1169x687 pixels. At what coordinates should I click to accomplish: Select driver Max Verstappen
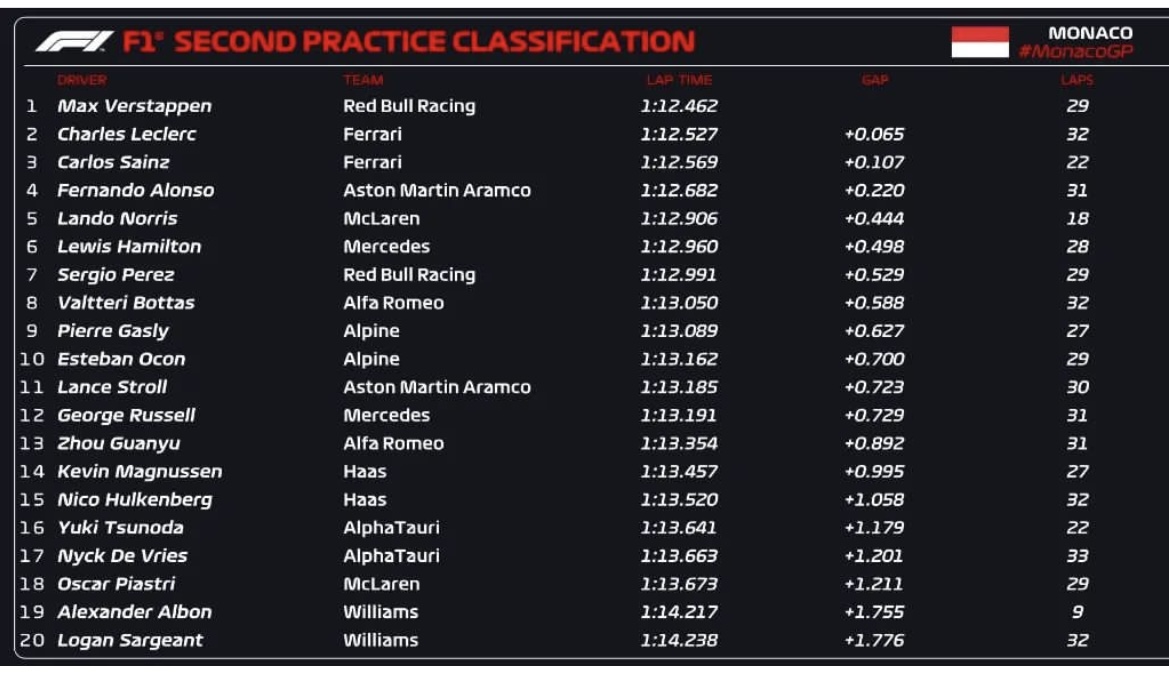point(134,106)
